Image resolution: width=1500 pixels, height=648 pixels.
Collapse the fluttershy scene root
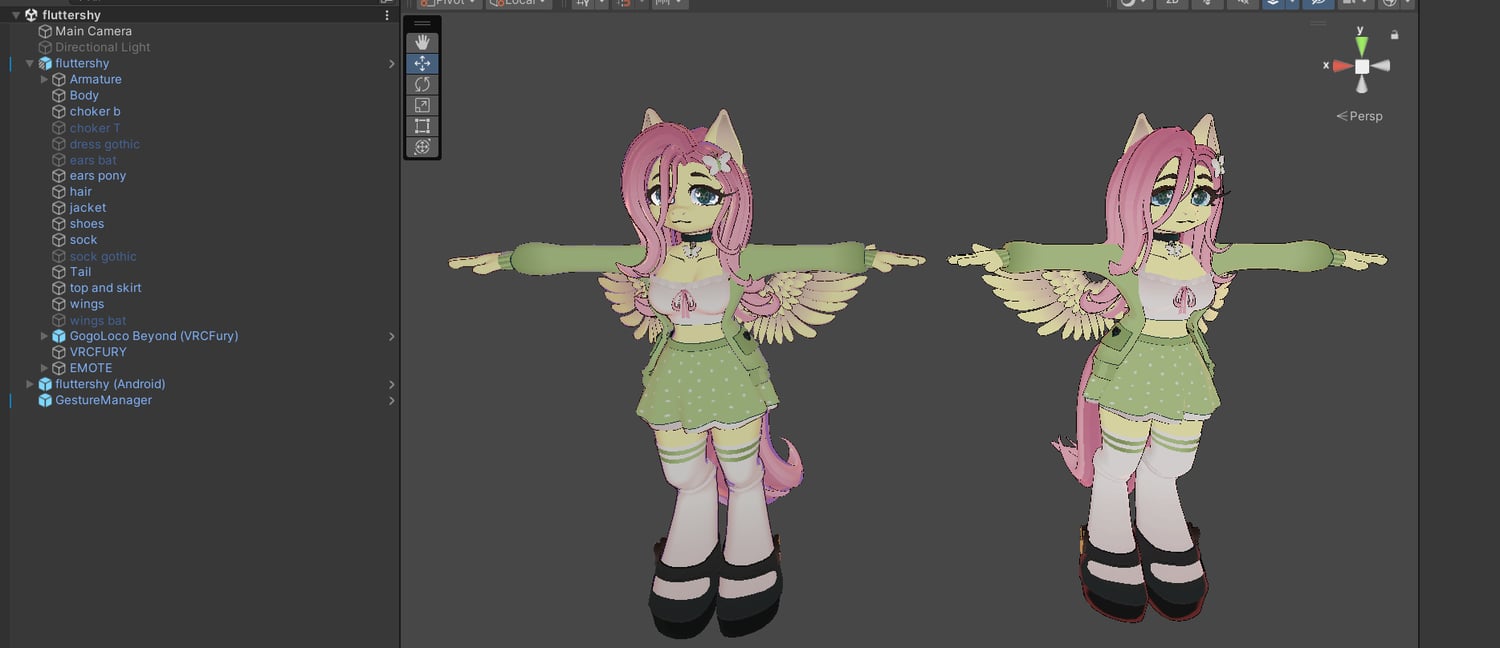pyautogui.click(x=16, y=15)
